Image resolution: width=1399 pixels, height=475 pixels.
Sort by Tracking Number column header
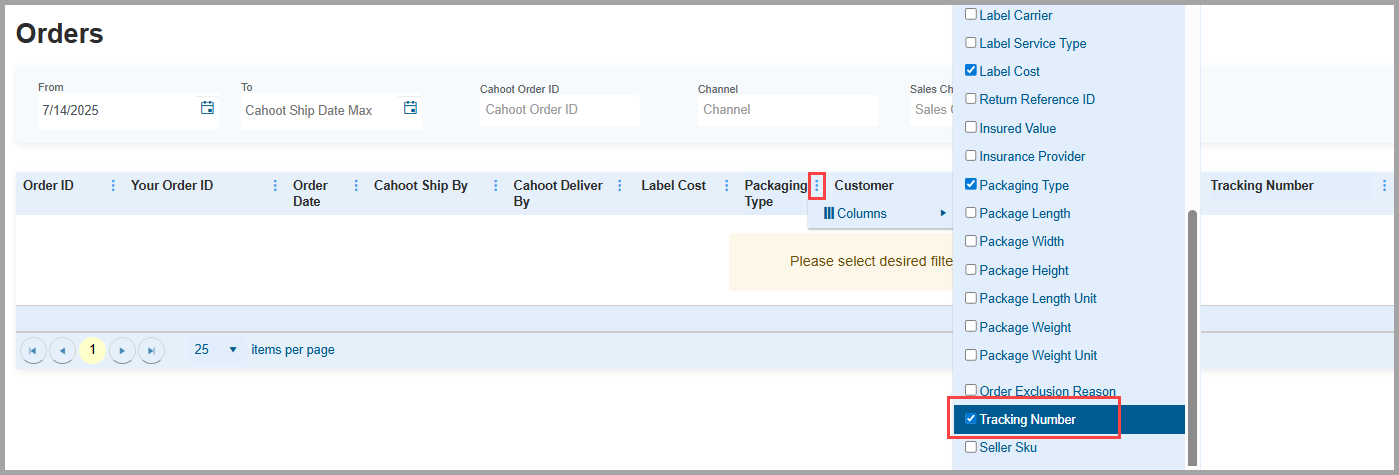pos(1262,185)
